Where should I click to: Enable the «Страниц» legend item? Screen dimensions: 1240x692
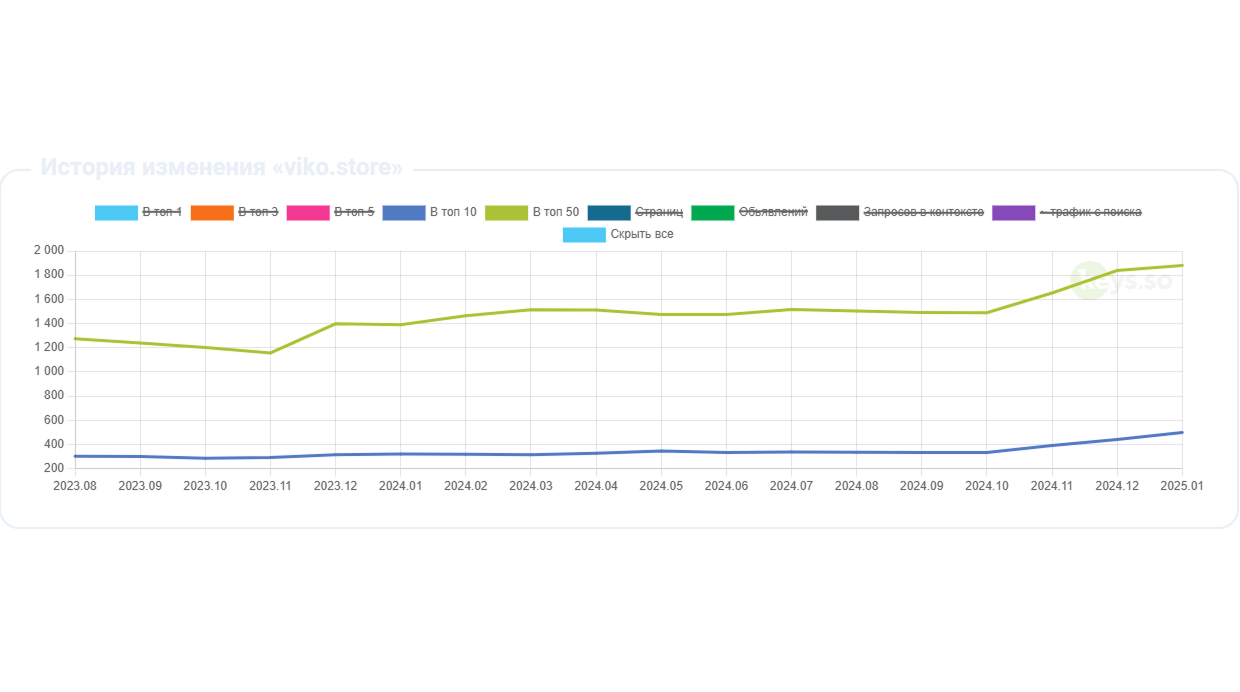(659, 212)
